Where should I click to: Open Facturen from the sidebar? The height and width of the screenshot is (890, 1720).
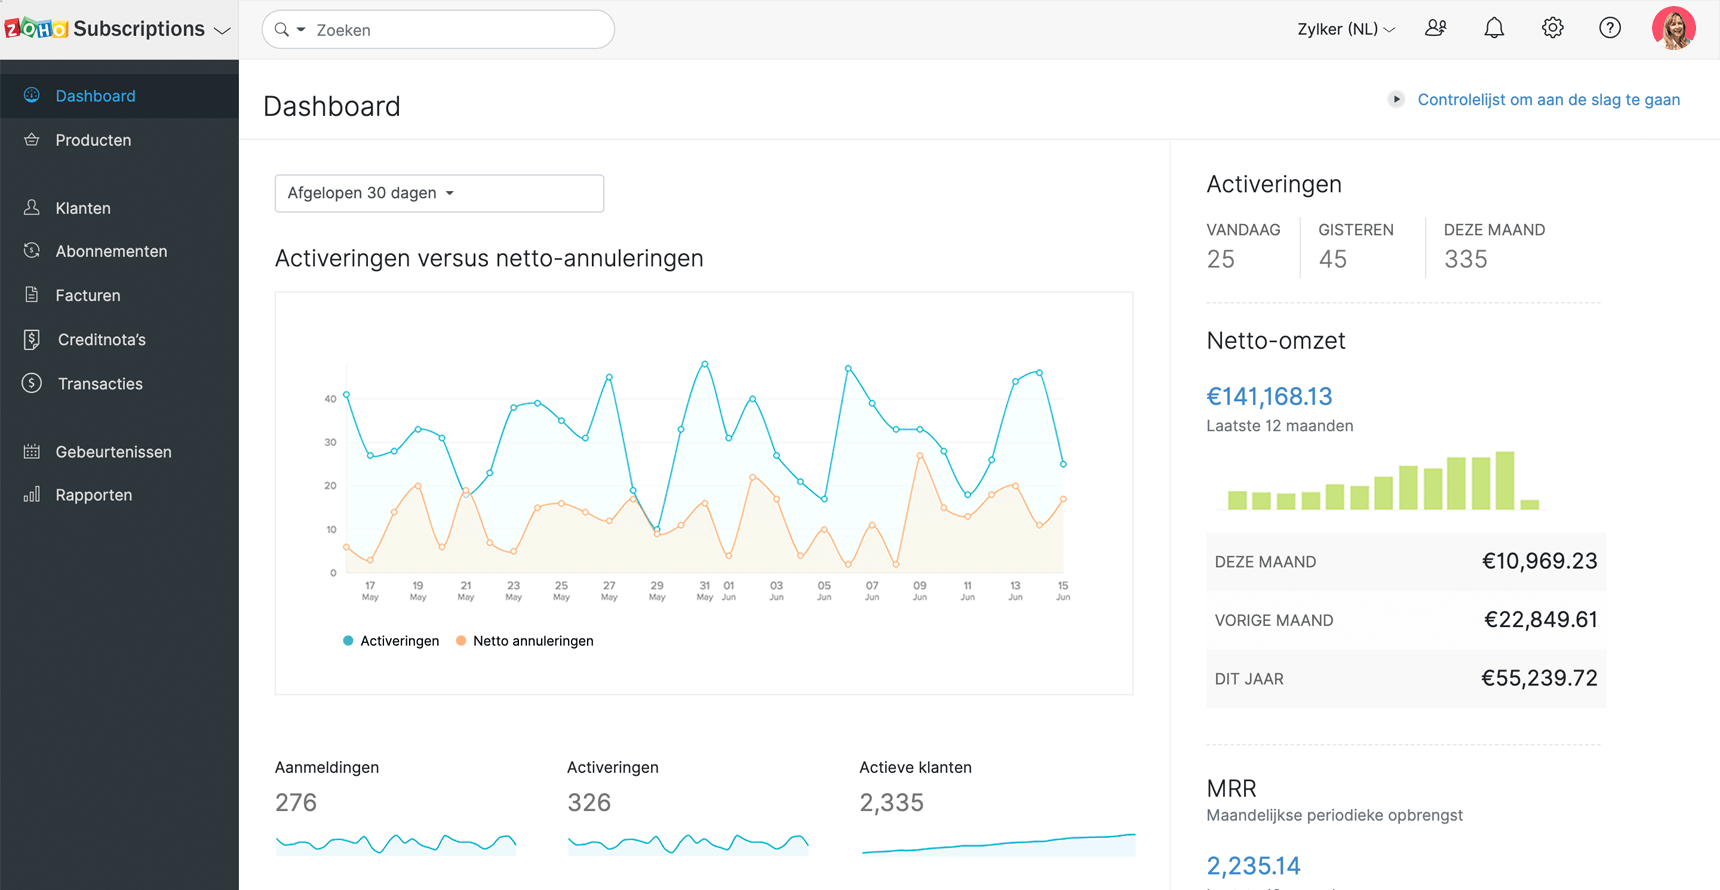[88, 296]
